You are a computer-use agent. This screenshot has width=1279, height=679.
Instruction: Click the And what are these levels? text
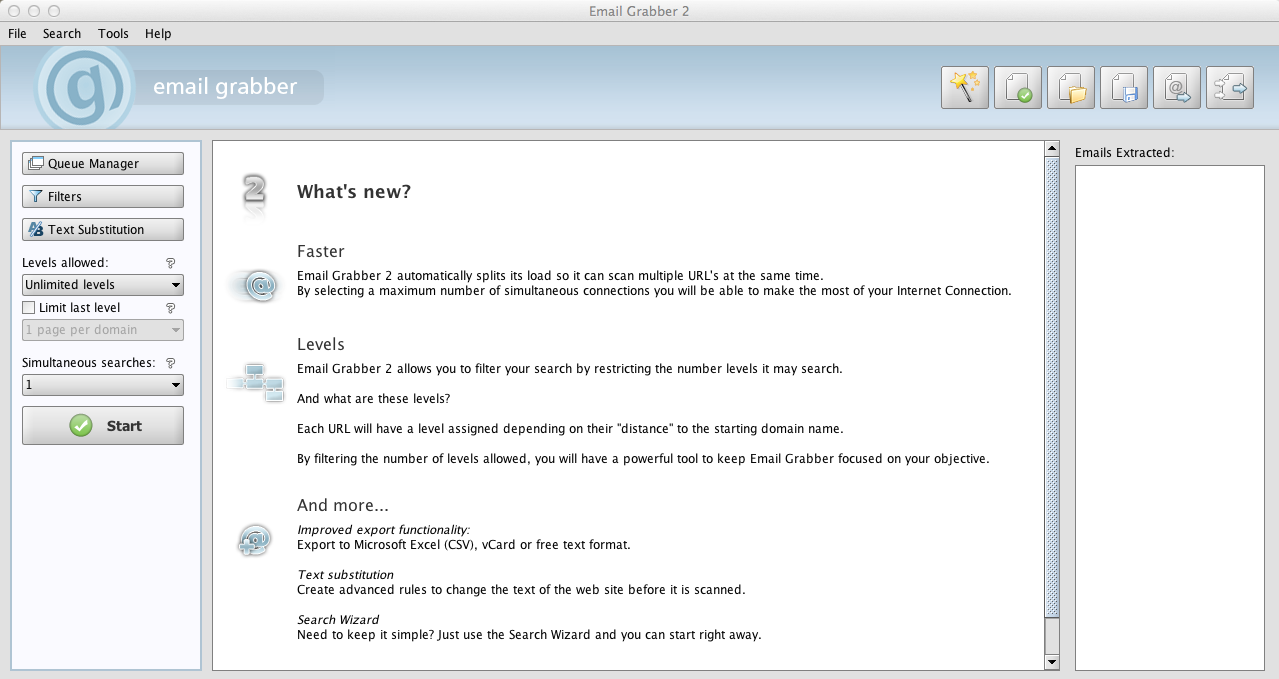374,398
